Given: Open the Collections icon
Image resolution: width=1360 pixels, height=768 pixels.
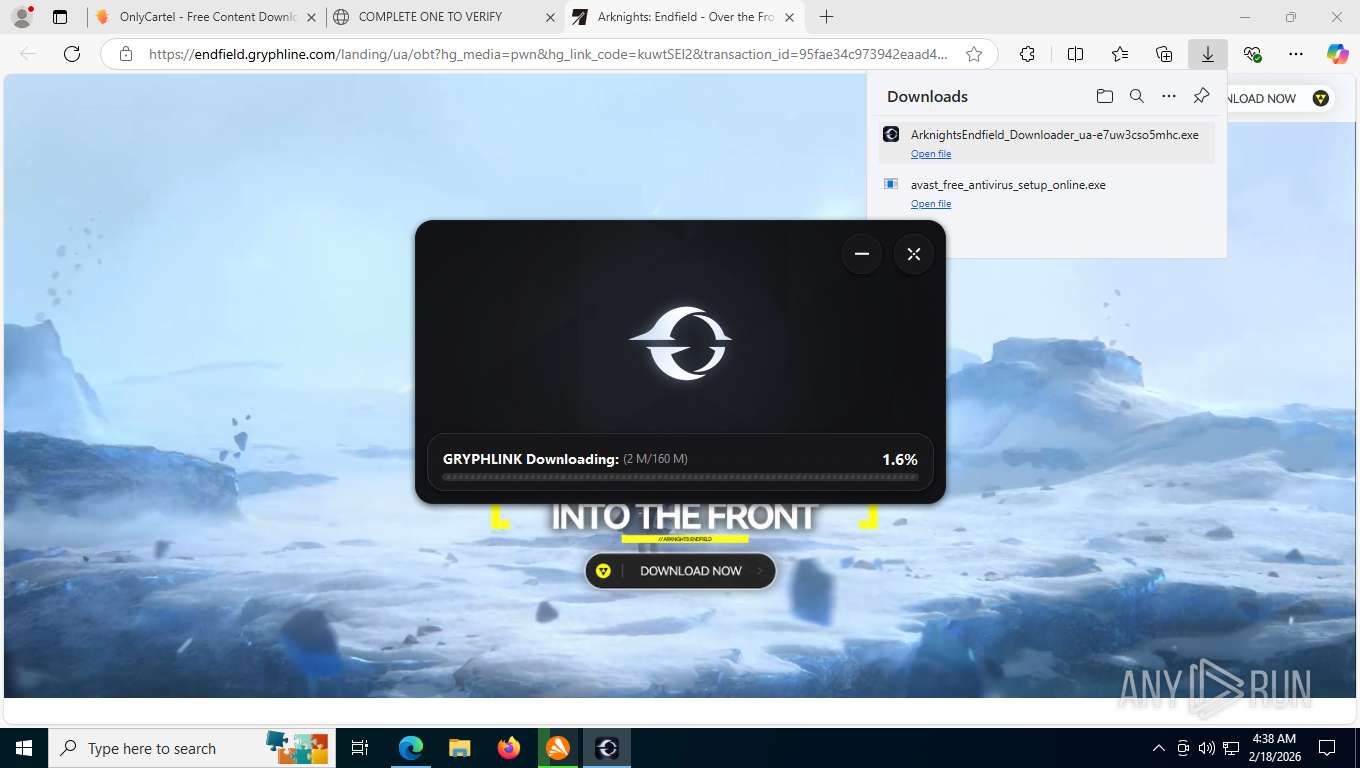Looking at the screenshot, I should [x=1164, y=54].
